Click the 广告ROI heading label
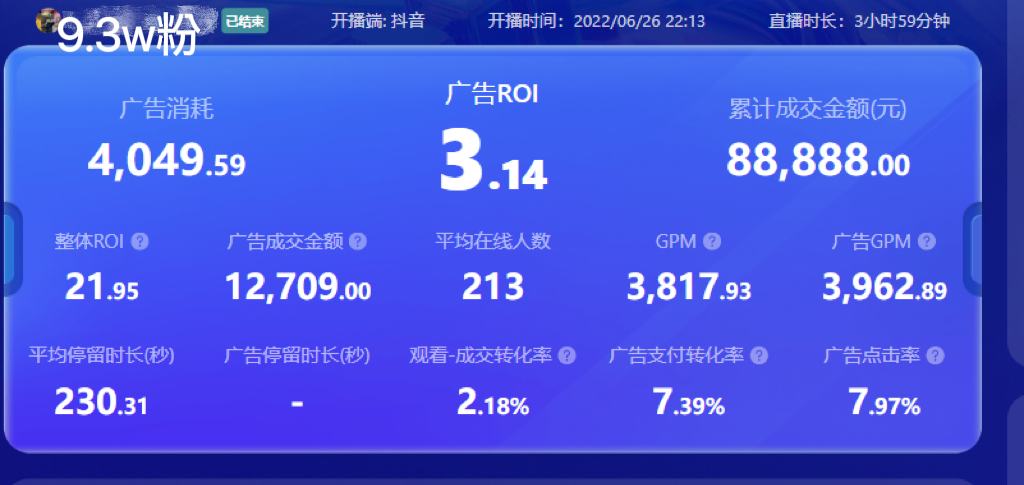 (492, 94)
